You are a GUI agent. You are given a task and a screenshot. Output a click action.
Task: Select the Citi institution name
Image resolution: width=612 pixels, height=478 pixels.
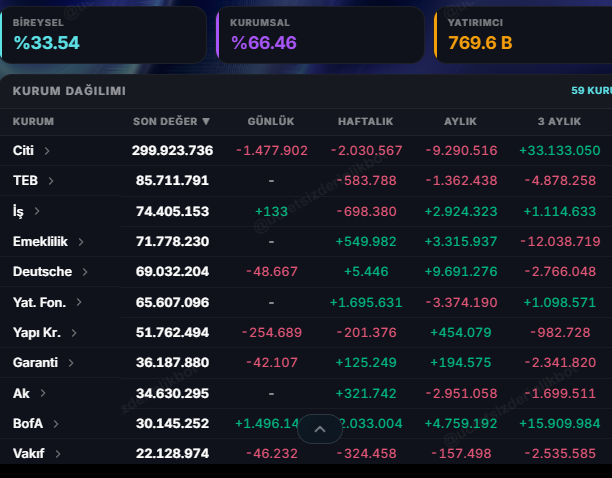tap(23, 151)
